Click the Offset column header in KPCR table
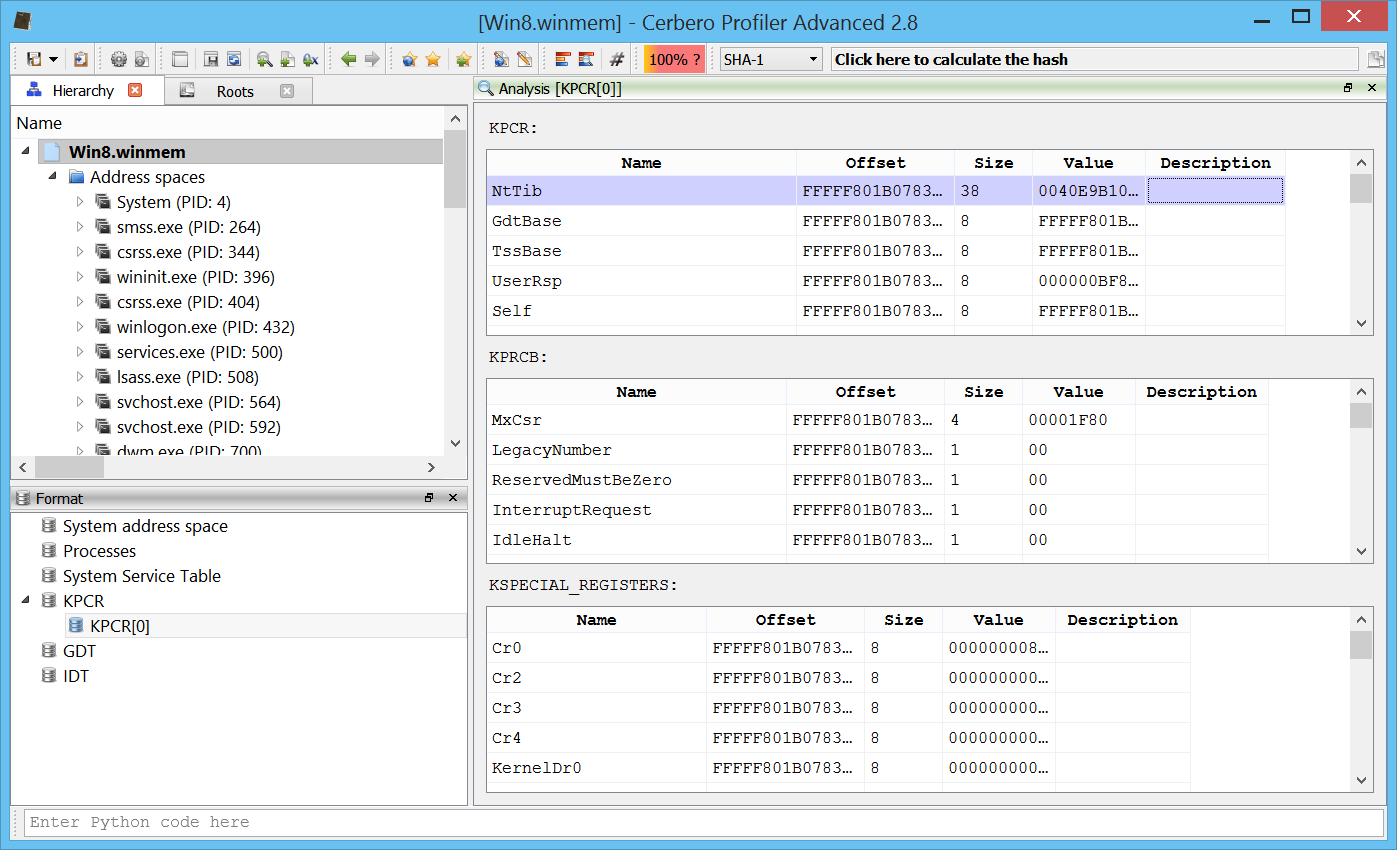Image resolution: width=1397 pixels, height=850 pixels. [x=875, y=163]
